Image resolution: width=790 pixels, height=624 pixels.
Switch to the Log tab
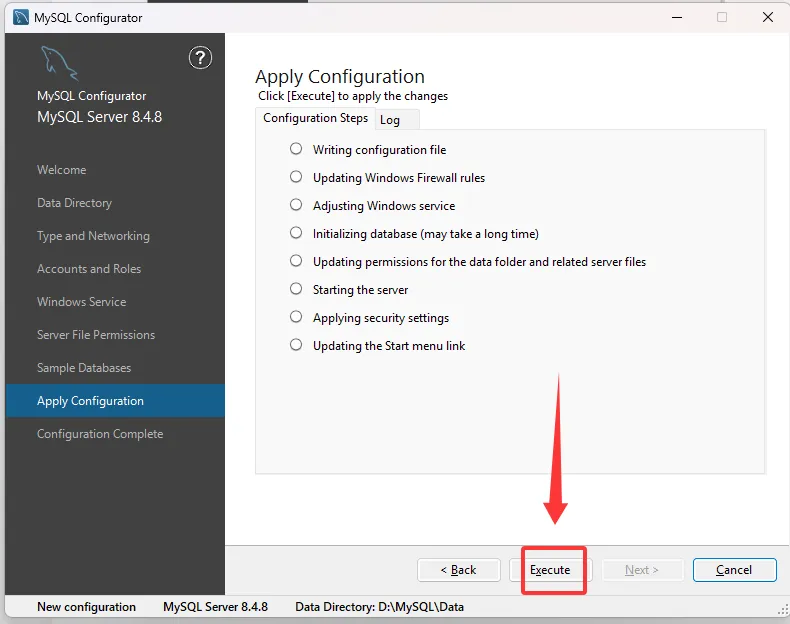397,120
